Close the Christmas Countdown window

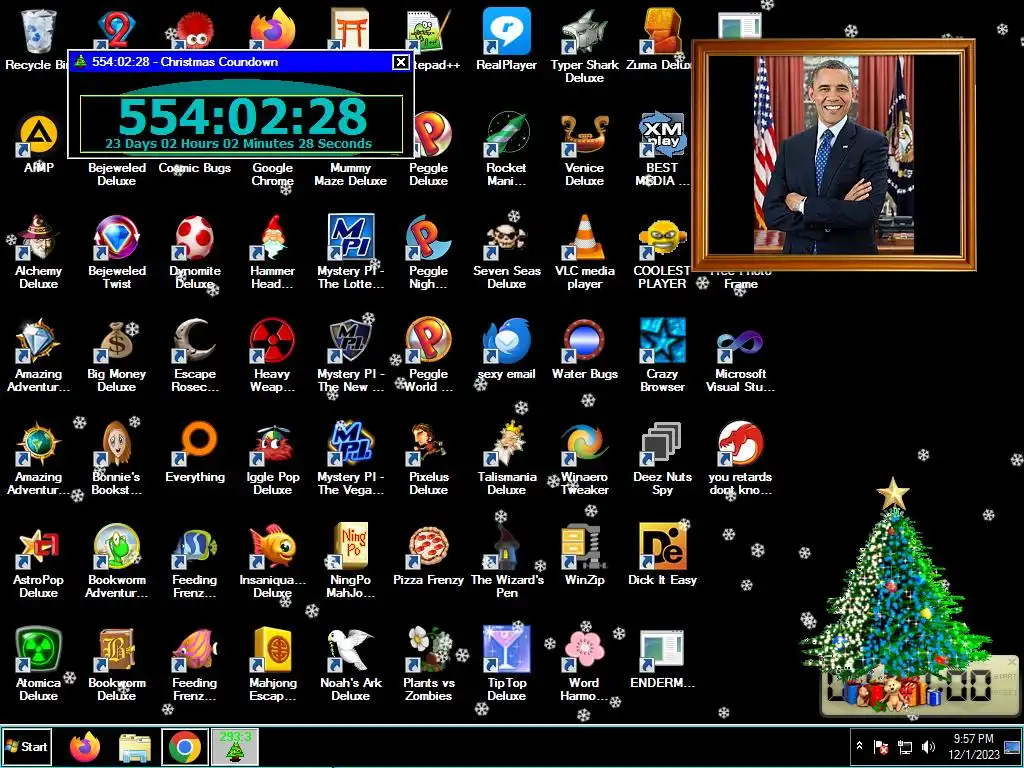pyautogui.click(x=400, y=62)
